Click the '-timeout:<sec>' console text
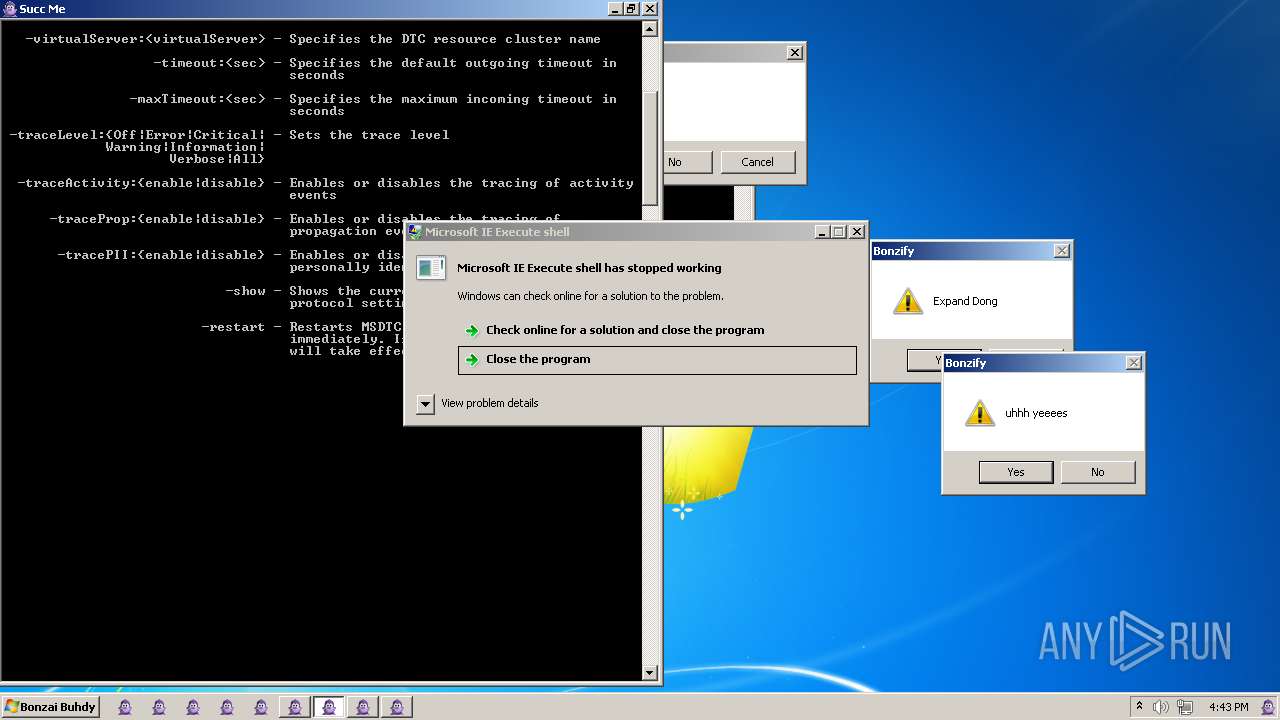 tap(209, 63)
